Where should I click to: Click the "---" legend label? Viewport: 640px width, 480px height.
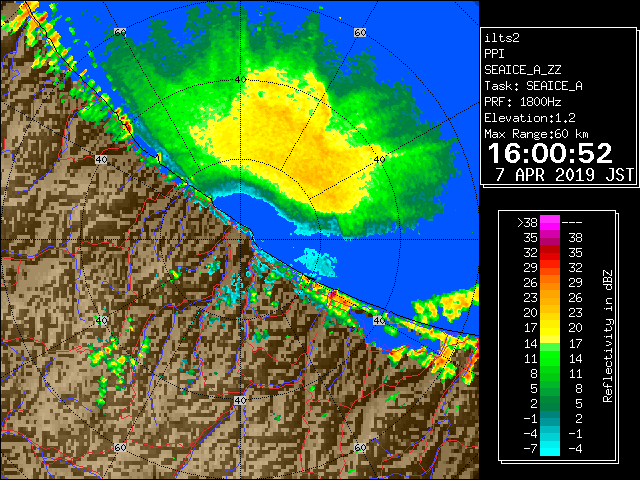[572, 222]
